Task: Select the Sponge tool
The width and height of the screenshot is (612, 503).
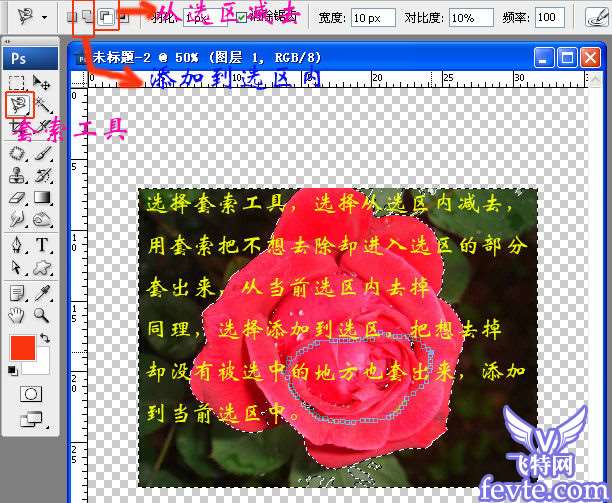Action: (43, 220)
